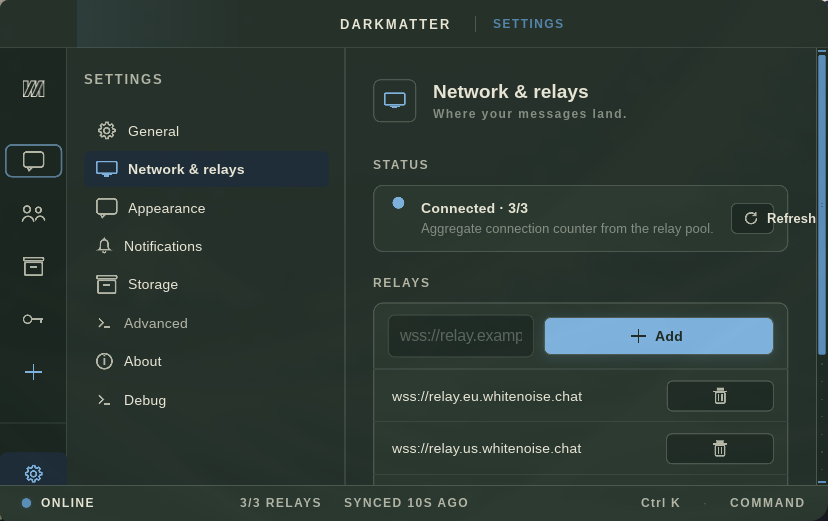
Task: Click the Darkmatter logo icon
Action: pyautogui.click(x=33, y=88)
